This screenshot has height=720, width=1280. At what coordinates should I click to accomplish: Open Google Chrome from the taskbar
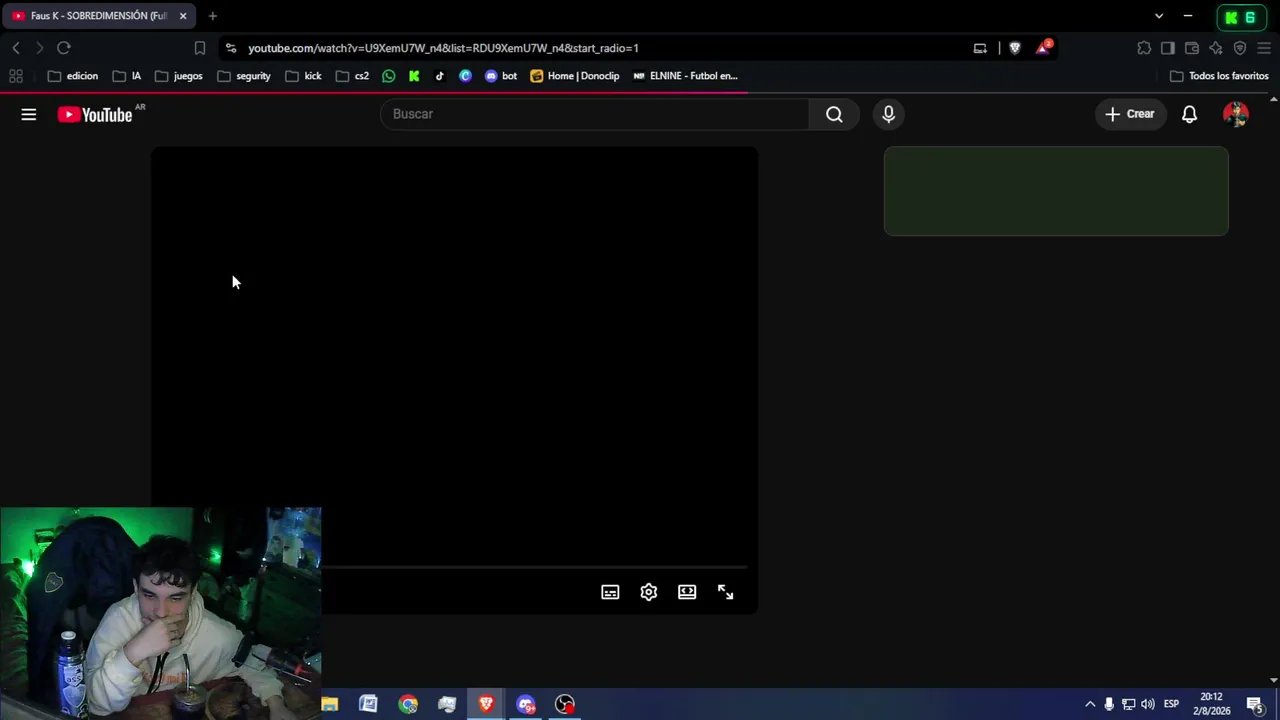click(x=408, y=704)
